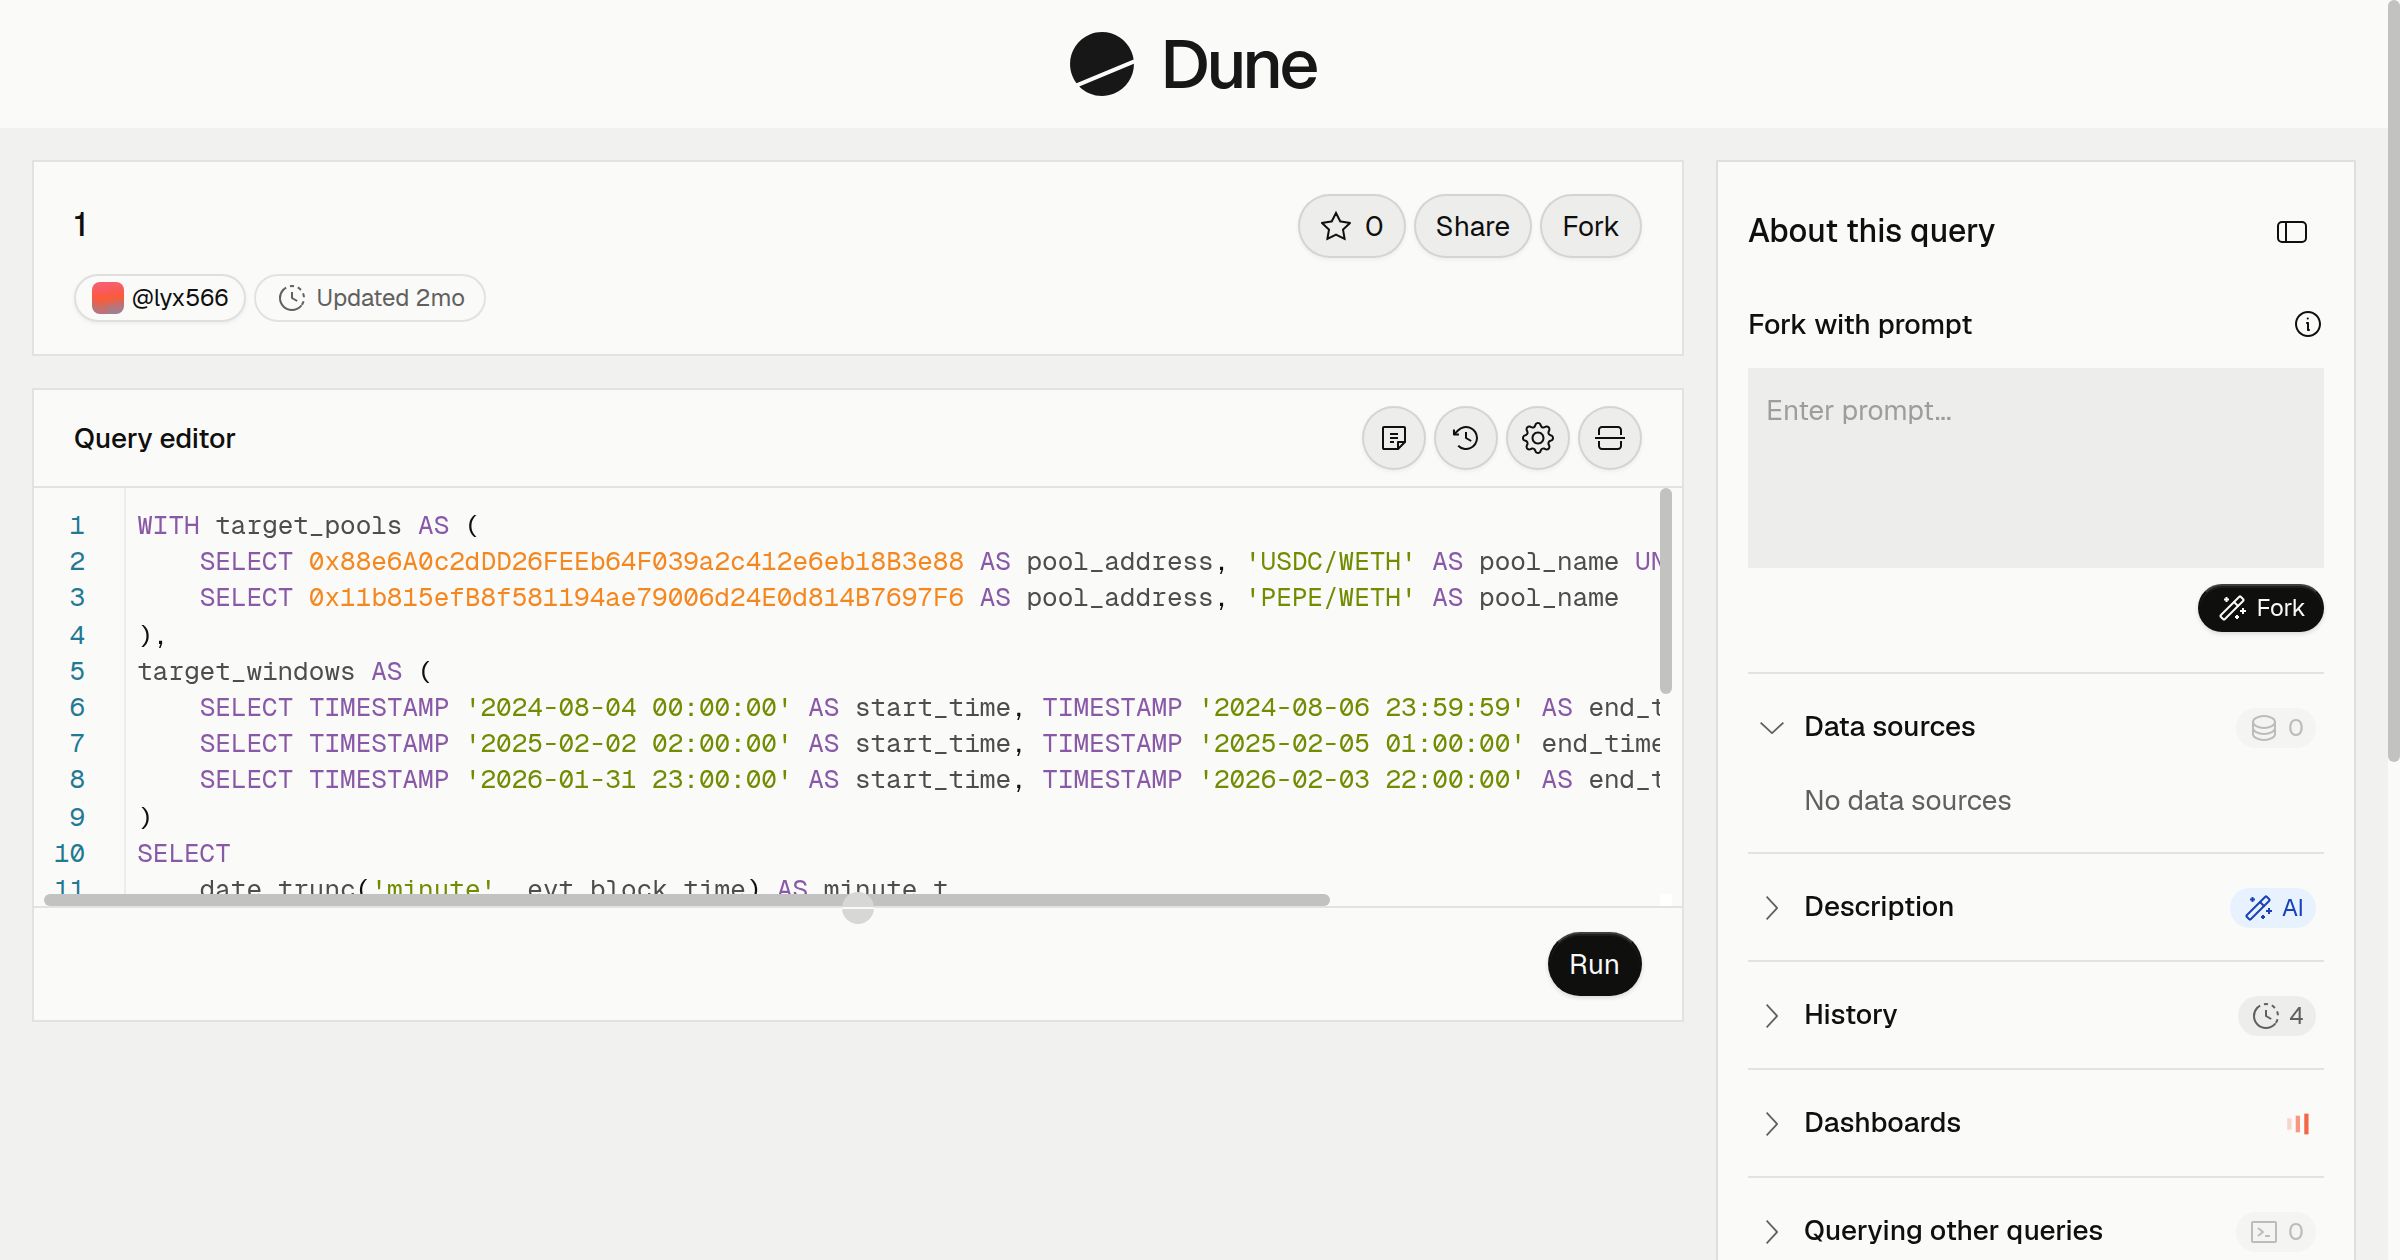Screen dimensions: 2400x1260
Task: Generate AI description
Action: (x=2272, y=907)
